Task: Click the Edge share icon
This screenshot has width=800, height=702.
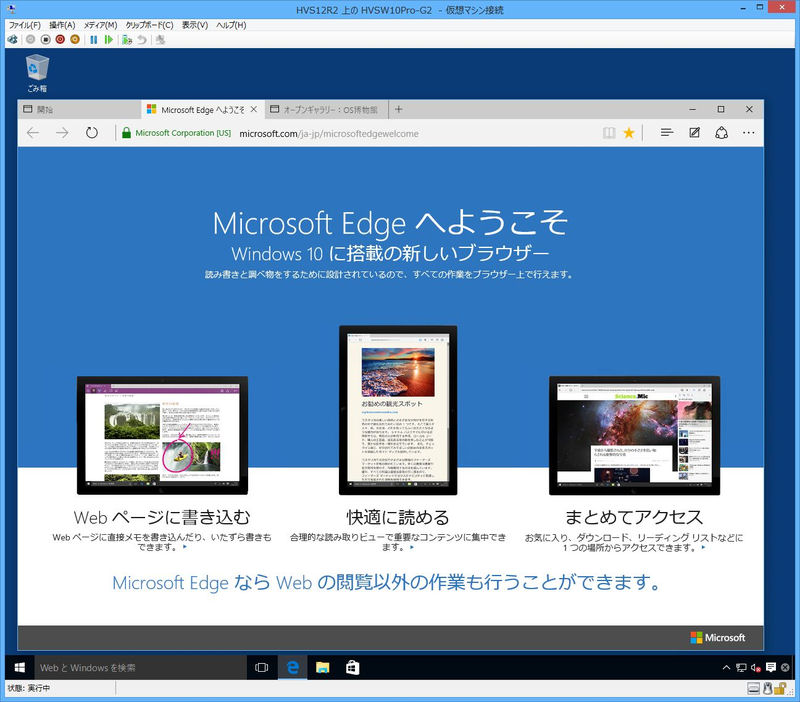Action: [721, 133]
